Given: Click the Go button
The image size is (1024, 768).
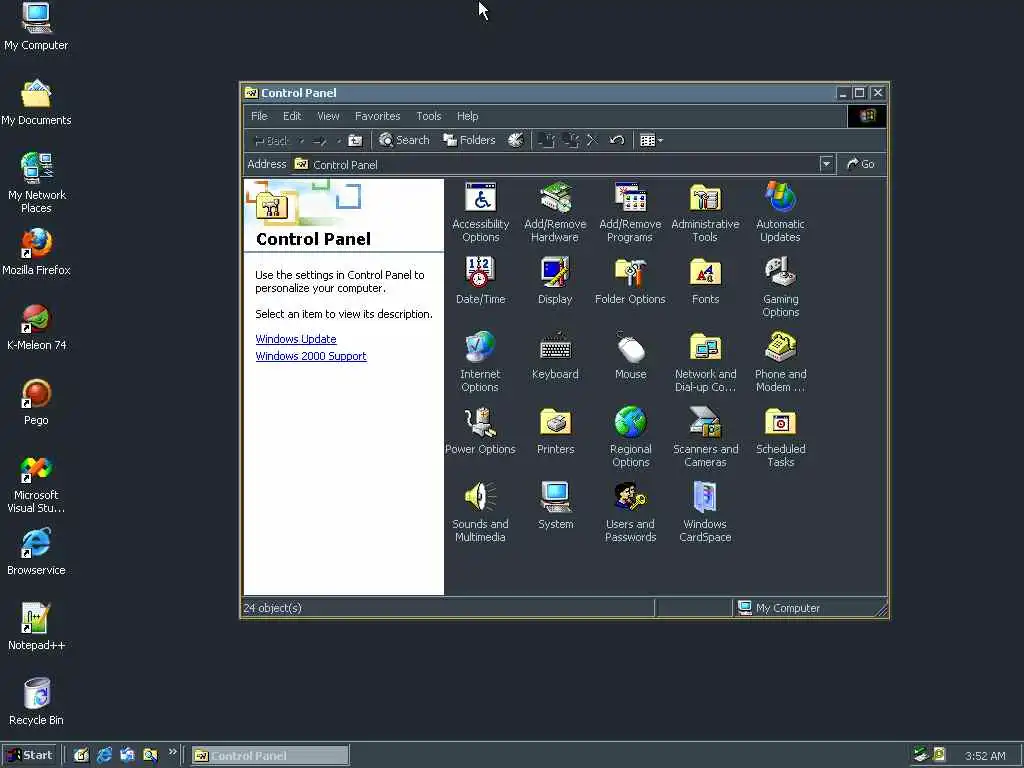Looking at the screenshot, I should 861,165.
